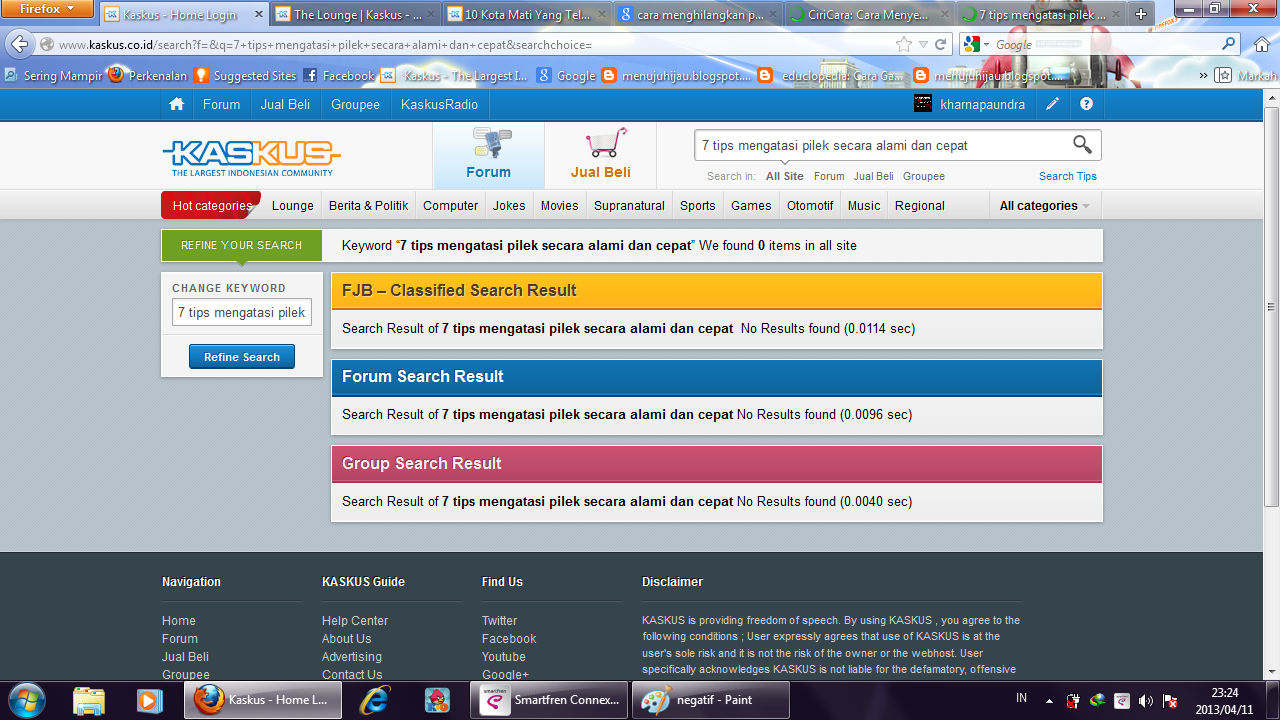Viewport: 1280px width, 720px height.
Task: Open the help question mark icon
Action: click(1087, 104)
